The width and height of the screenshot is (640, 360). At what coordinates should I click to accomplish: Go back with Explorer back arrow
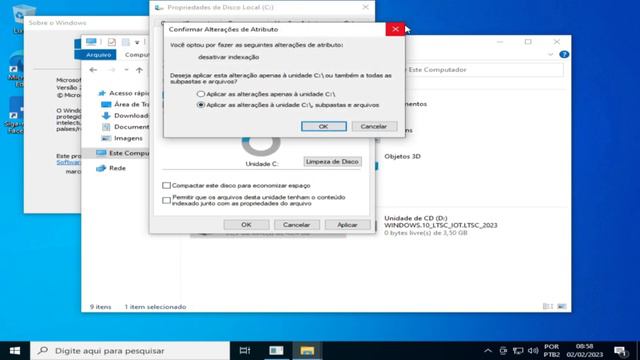(93, 70)
